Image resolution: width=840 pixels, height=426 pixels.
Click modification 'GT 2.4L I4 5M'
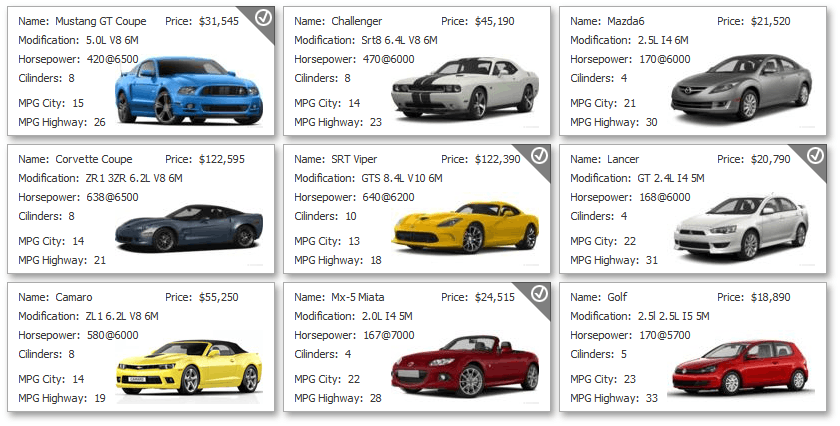pos(671,178)
